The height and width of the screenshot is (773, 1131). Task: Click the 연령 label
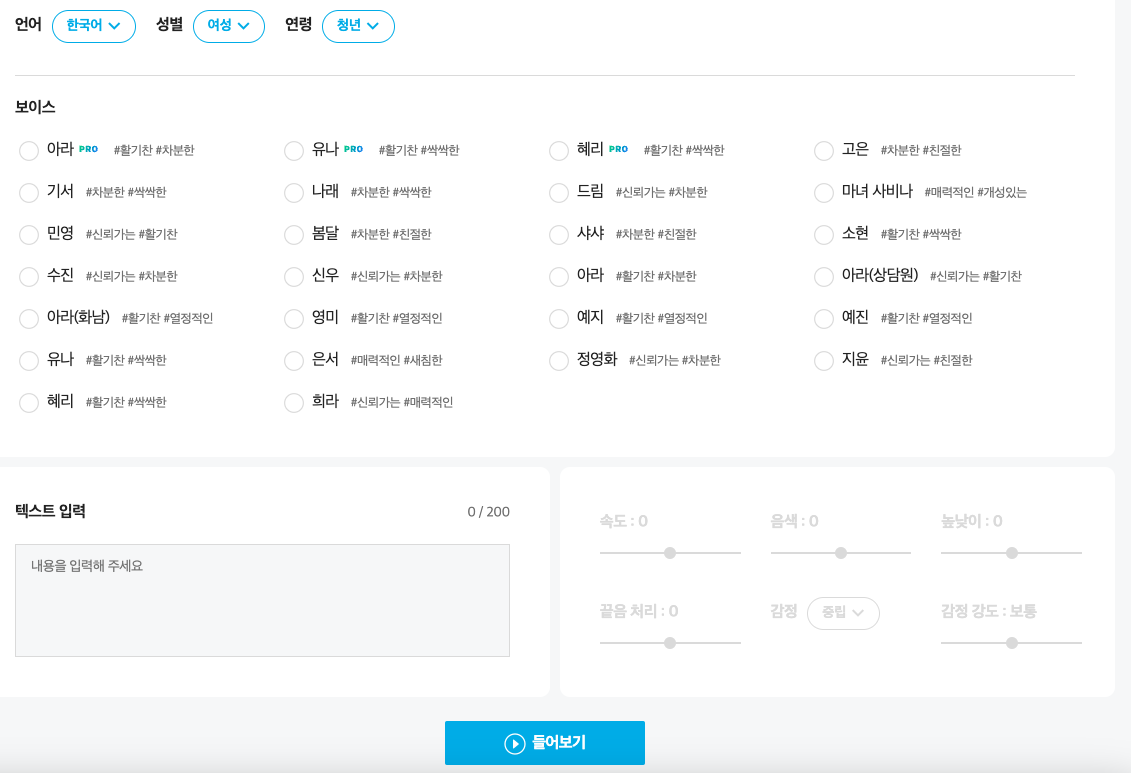pos(299,25)
